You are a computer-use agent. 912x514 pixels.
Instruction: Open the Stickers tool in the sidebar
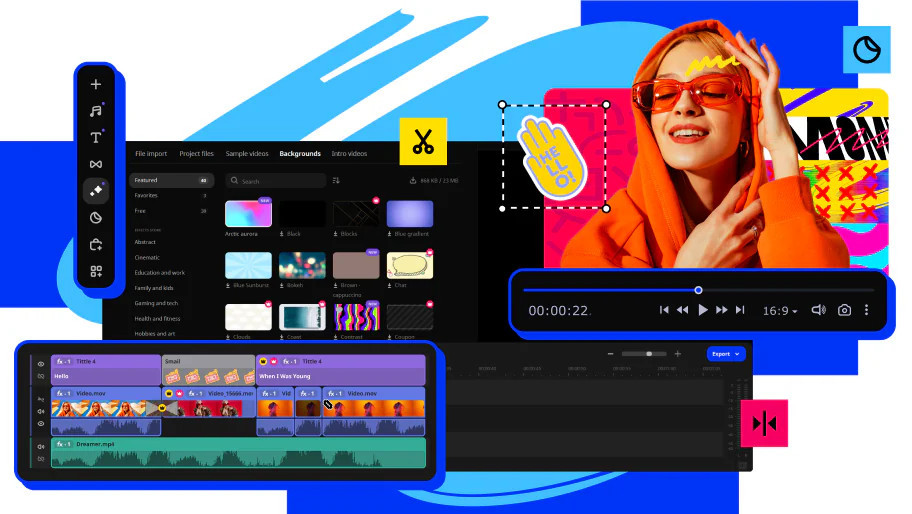point(96,217)
